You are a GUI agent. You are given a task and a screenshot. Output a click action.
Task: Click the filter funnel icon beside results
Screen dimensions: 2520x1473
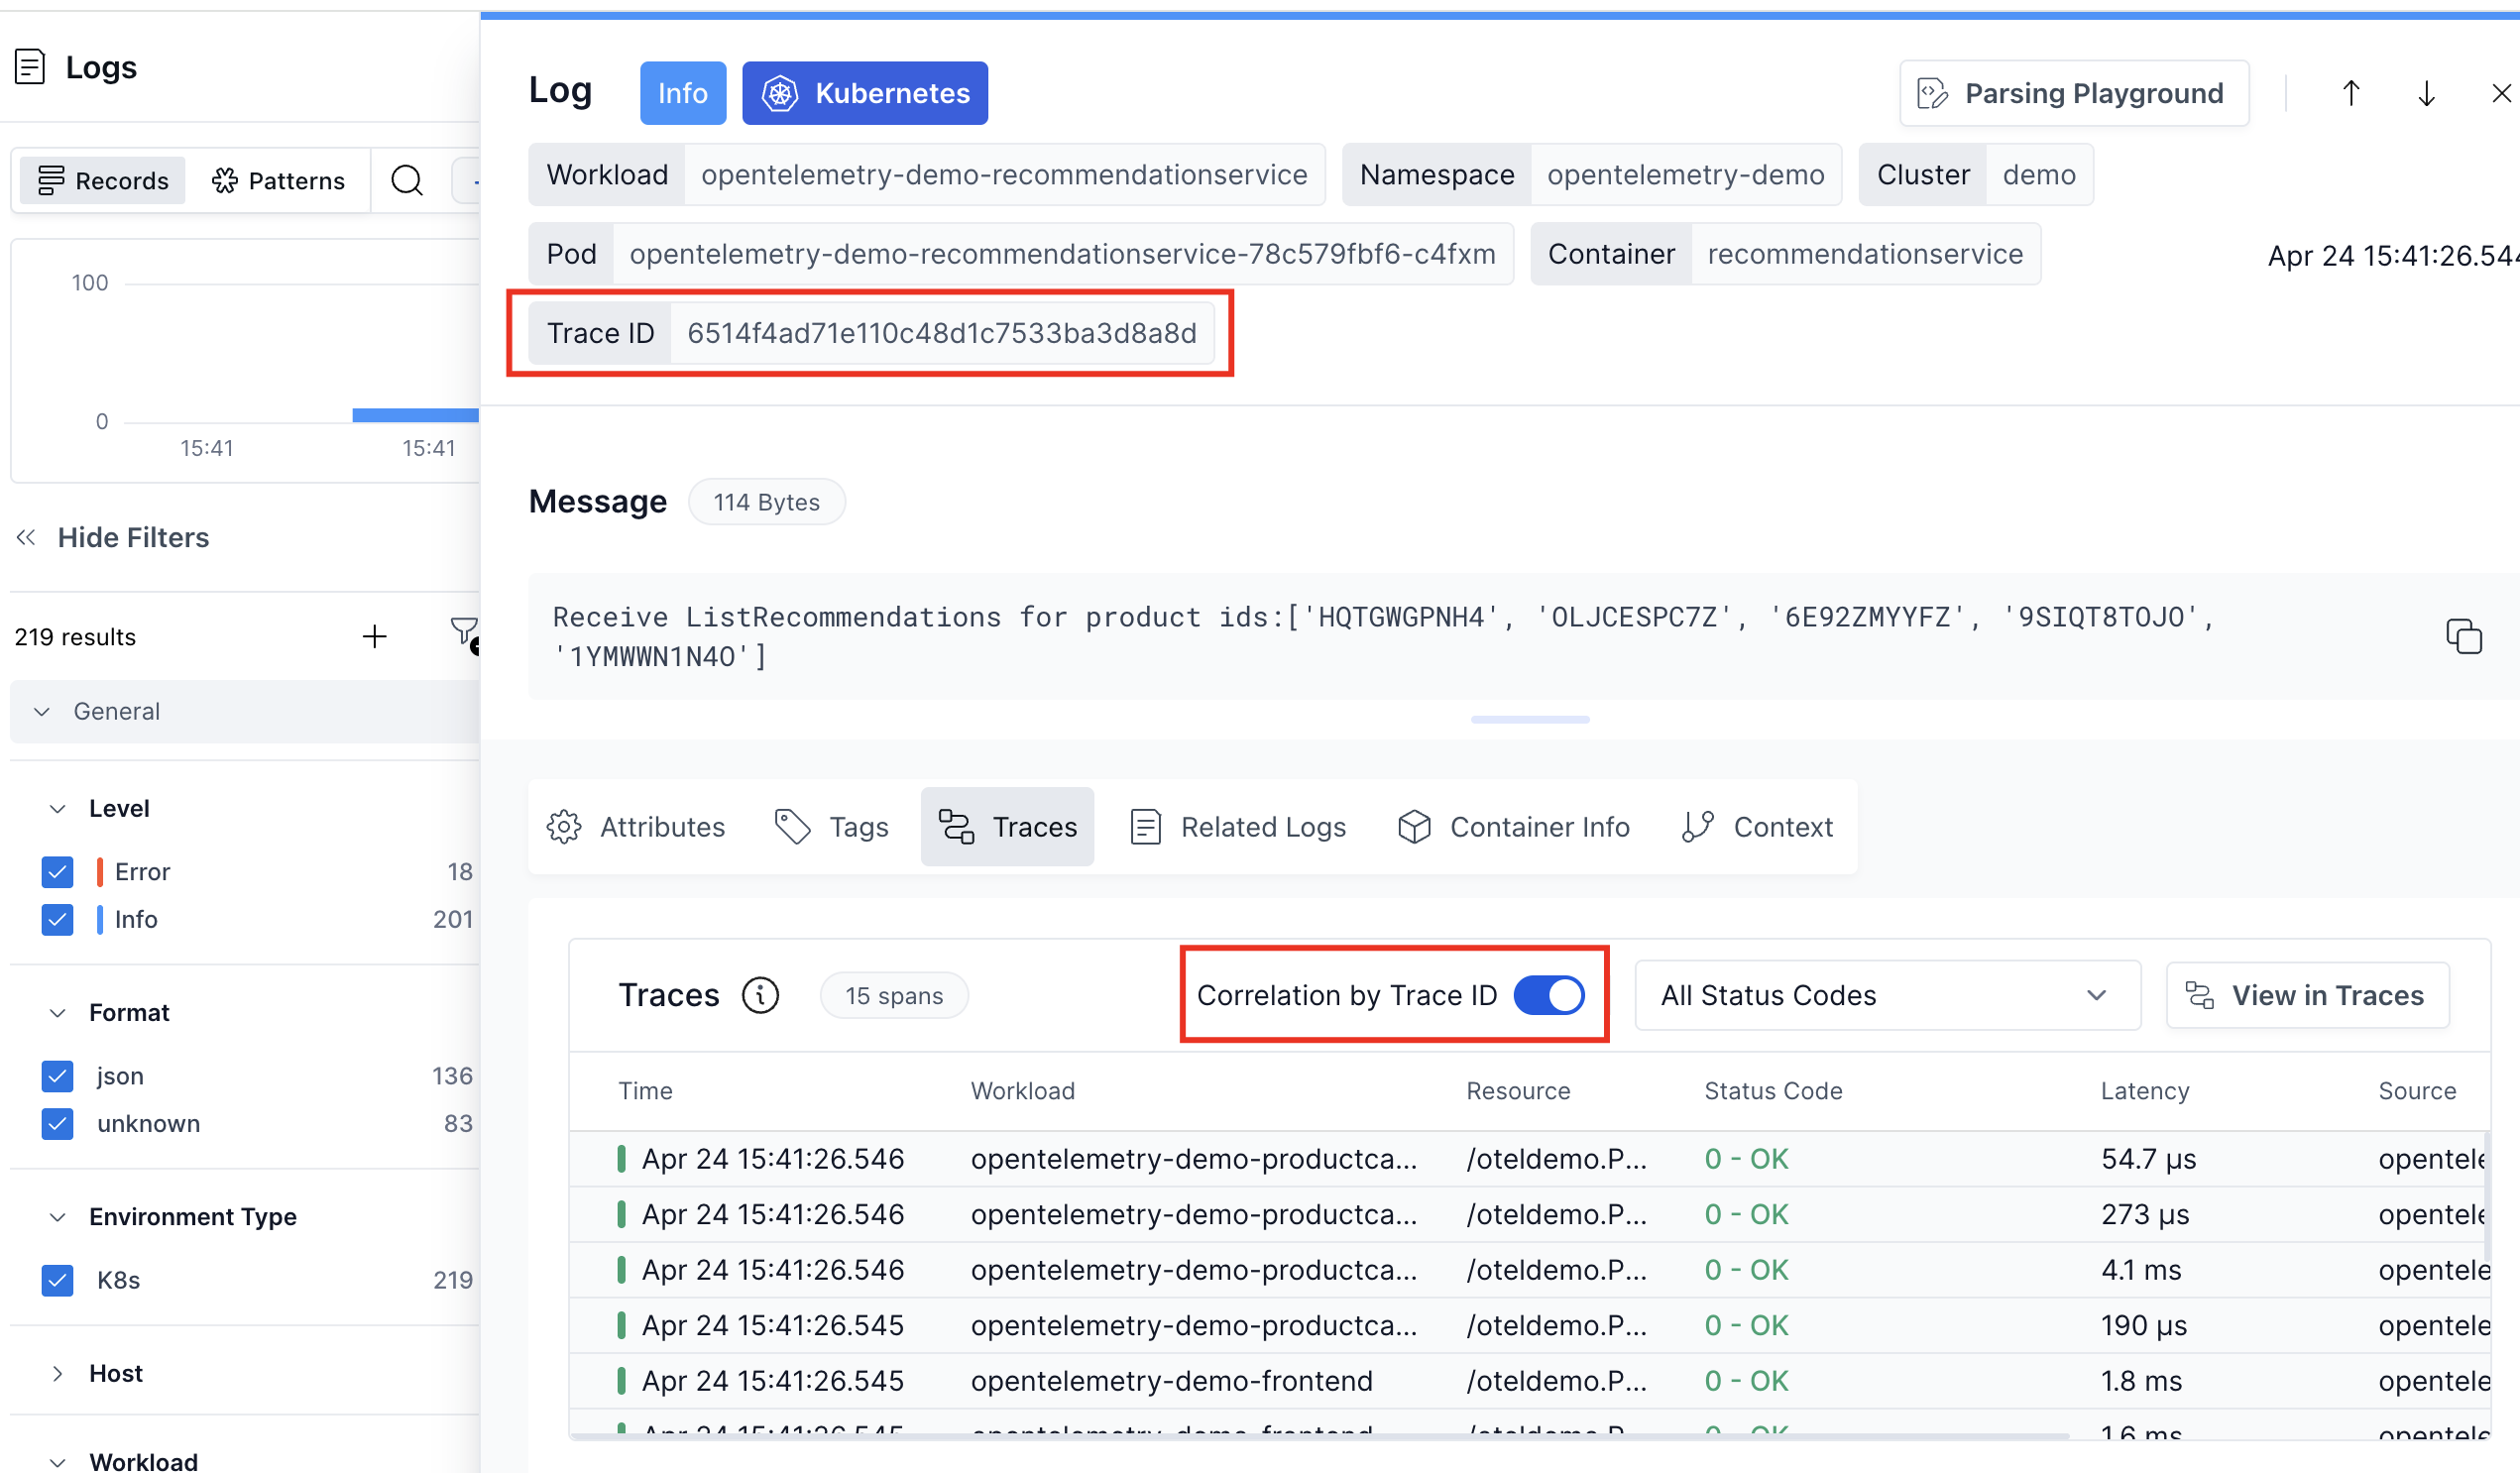tap(463, 632)
